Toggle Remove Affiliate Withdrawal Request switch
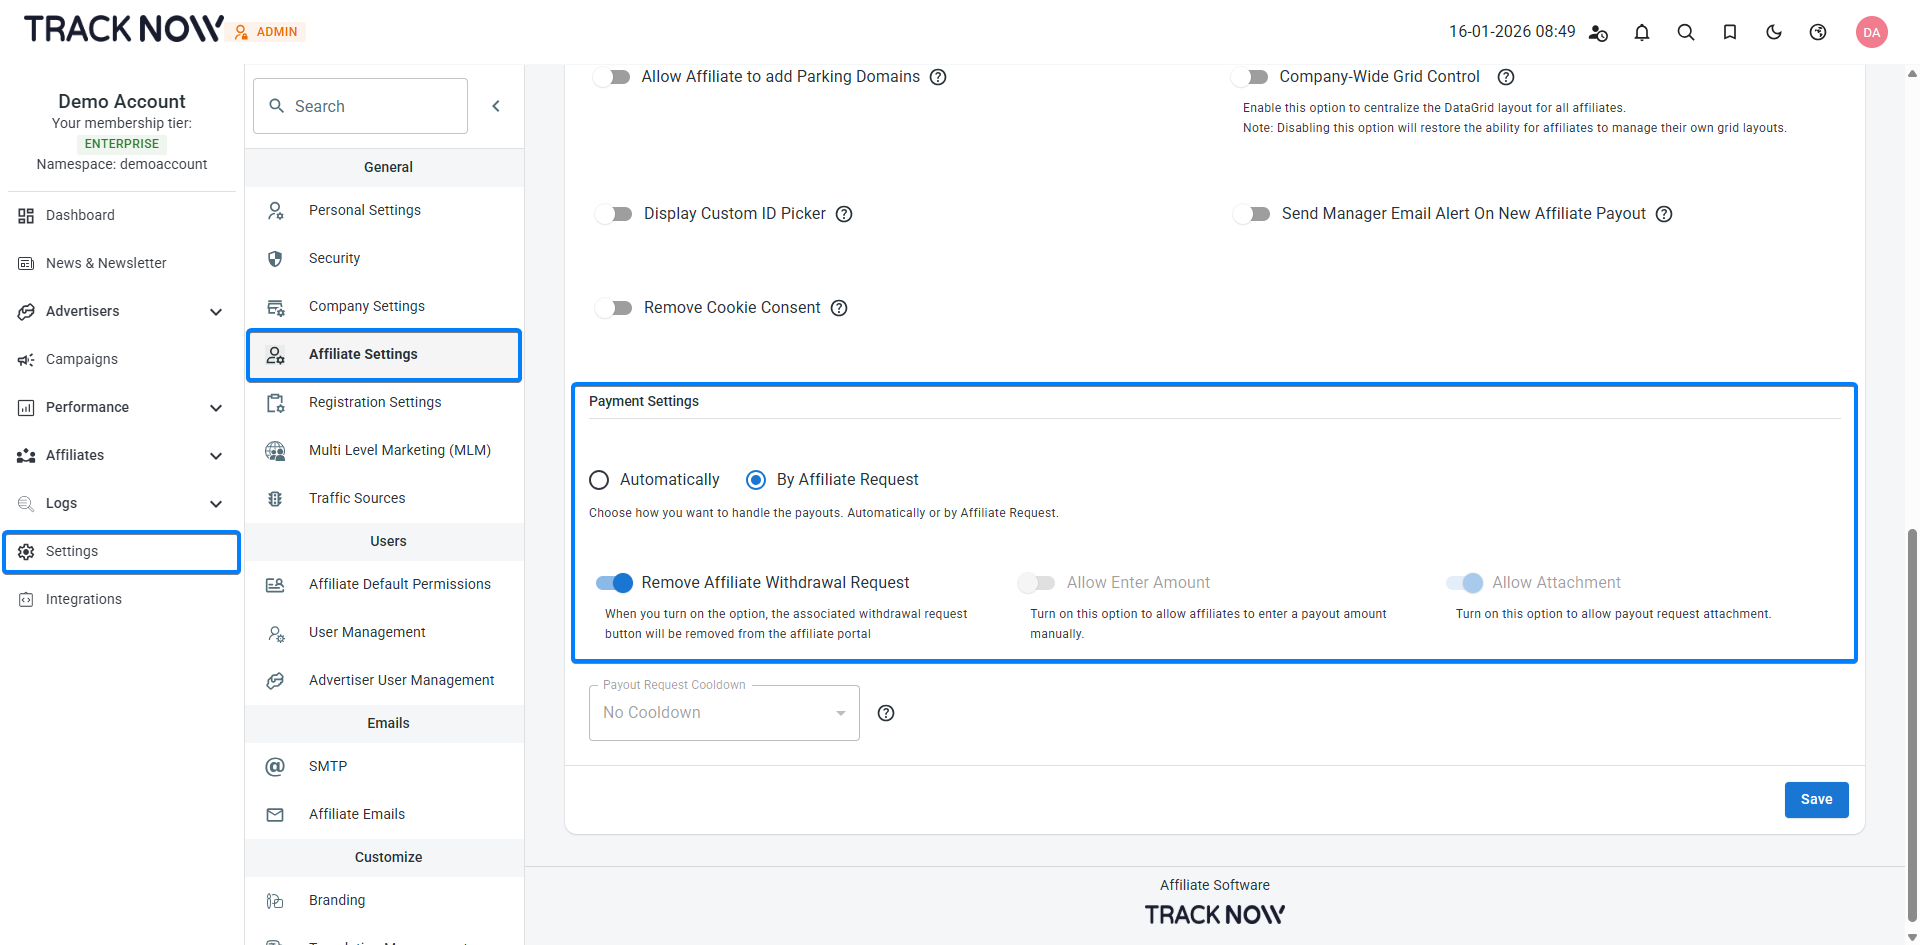1920x945 pixels. (x=614, y=583)
